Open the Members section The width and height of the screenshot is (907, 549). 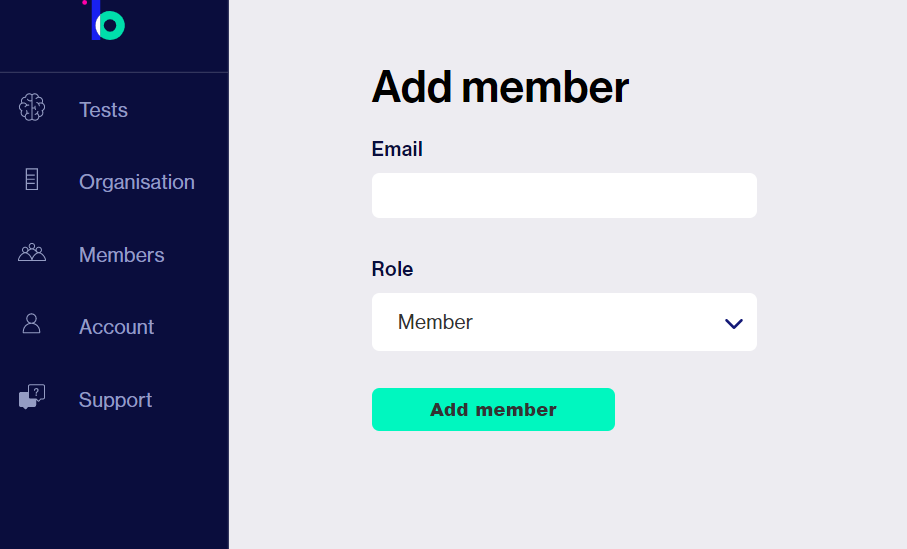click(x=121, y=255)
